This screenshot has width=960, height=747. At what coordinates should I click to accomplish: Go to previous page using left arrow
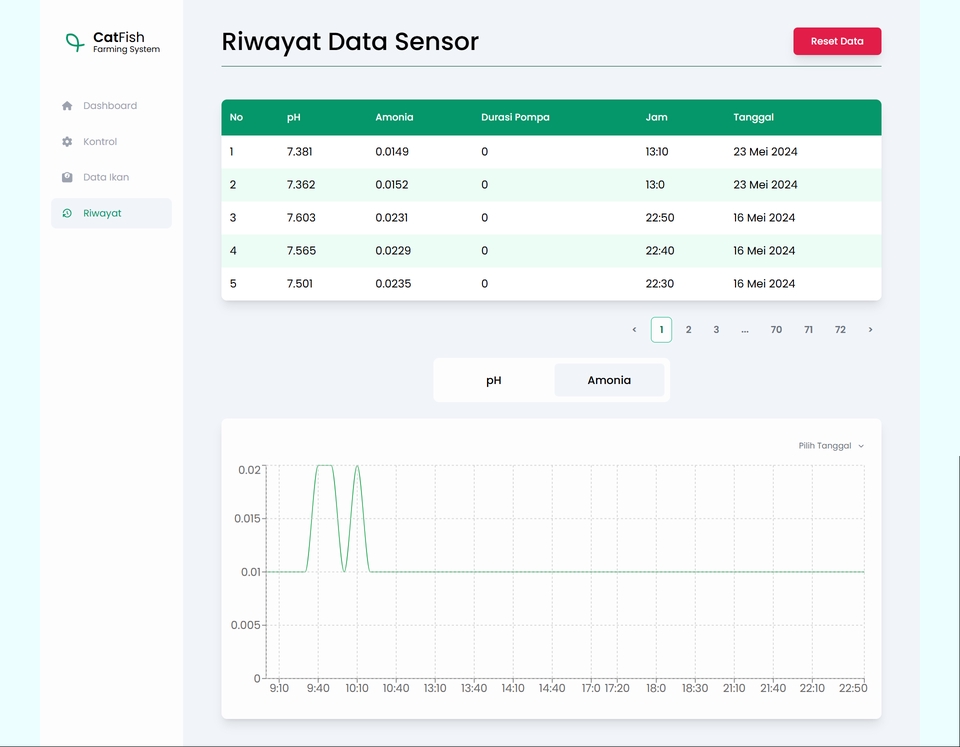[x=634, y=330]
